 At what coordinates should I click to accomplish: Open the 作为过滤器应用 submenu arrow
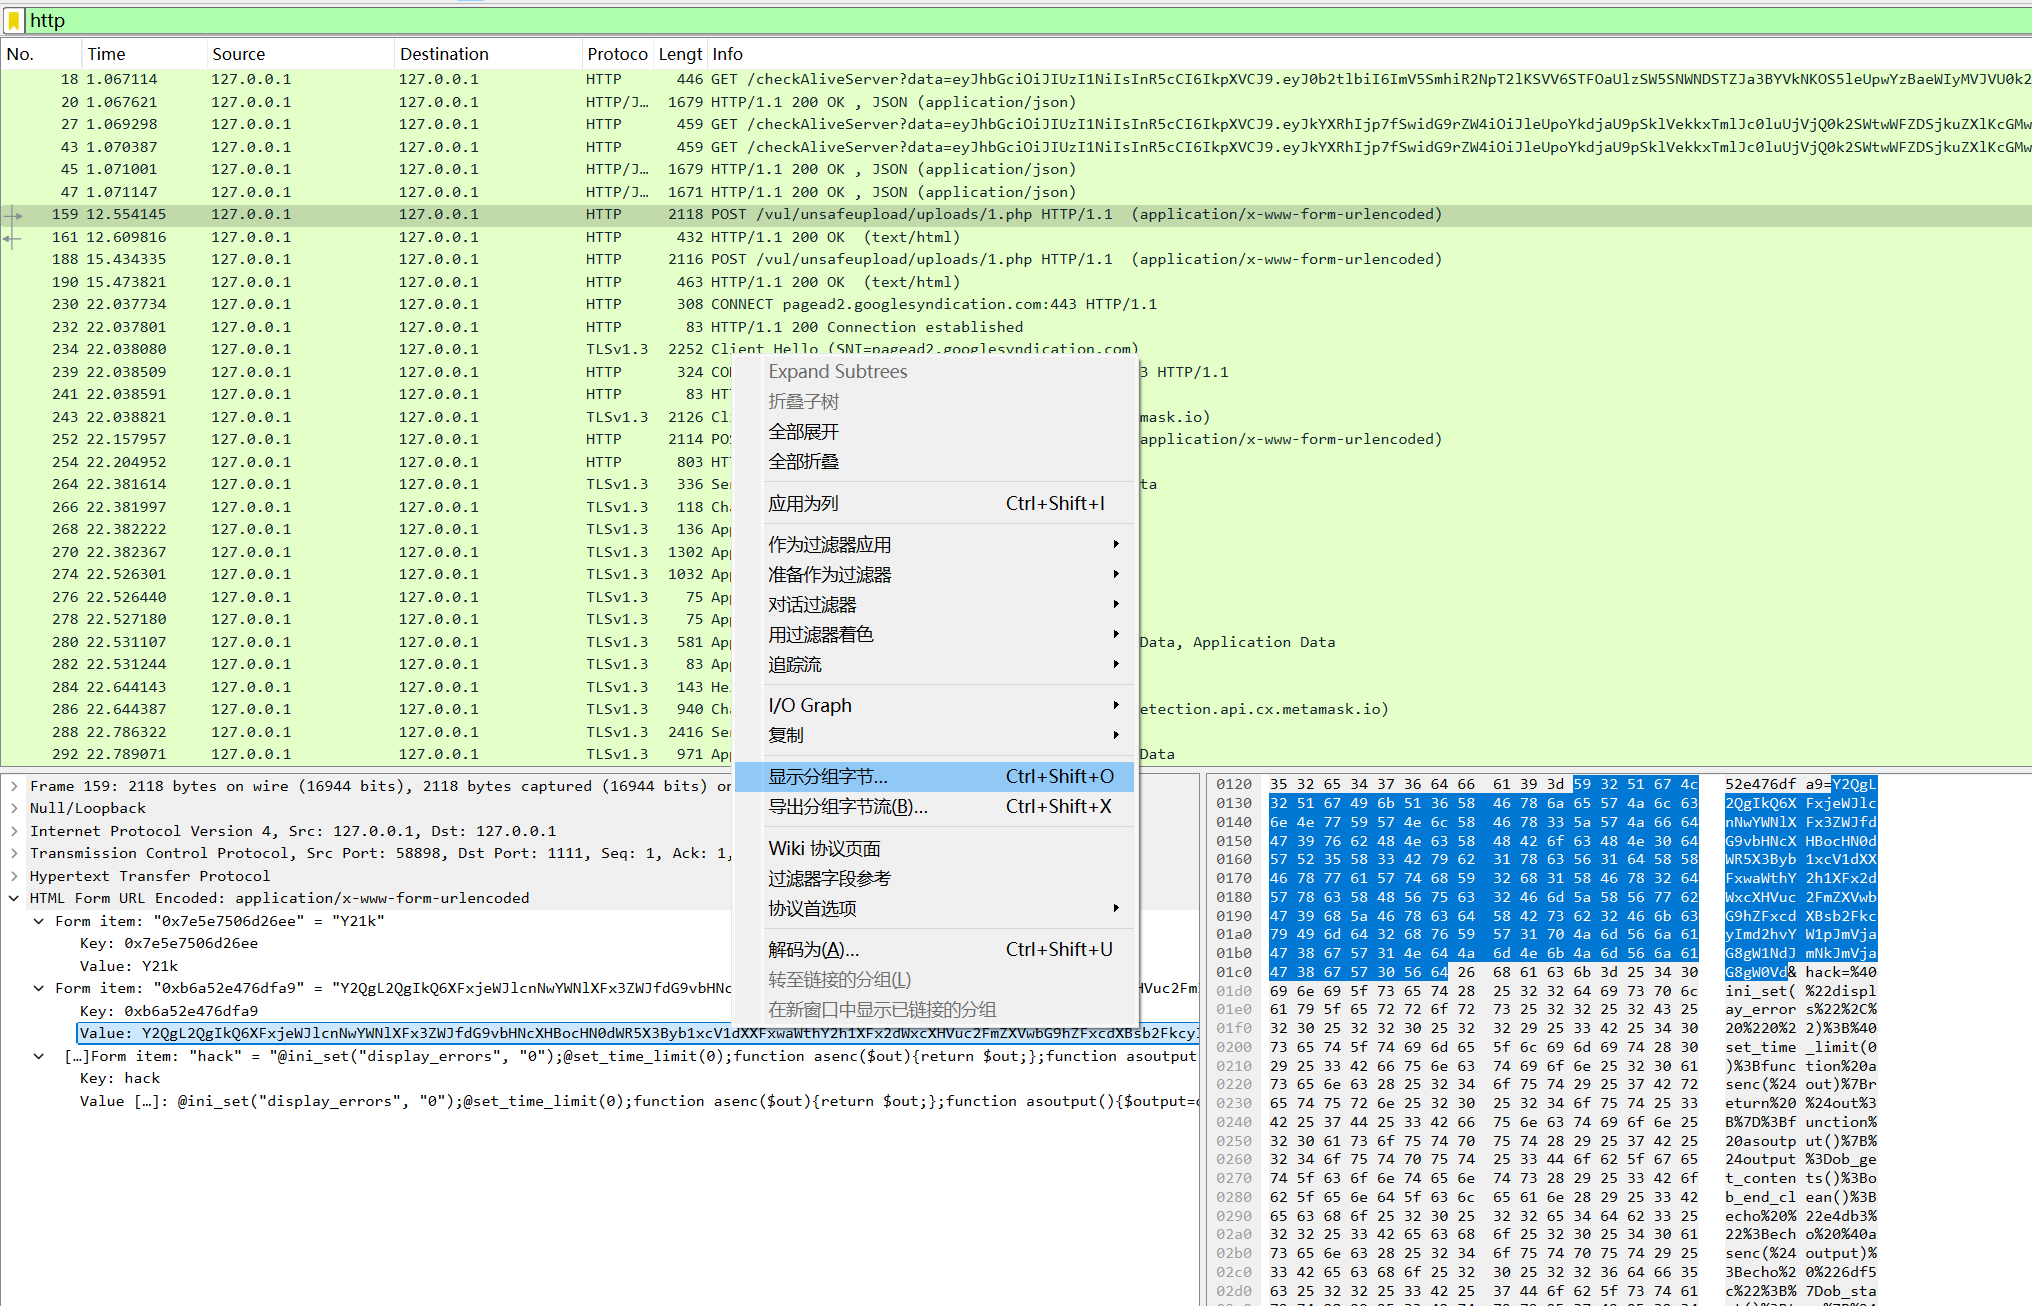pyautogui.click(x=1115, y=544)
